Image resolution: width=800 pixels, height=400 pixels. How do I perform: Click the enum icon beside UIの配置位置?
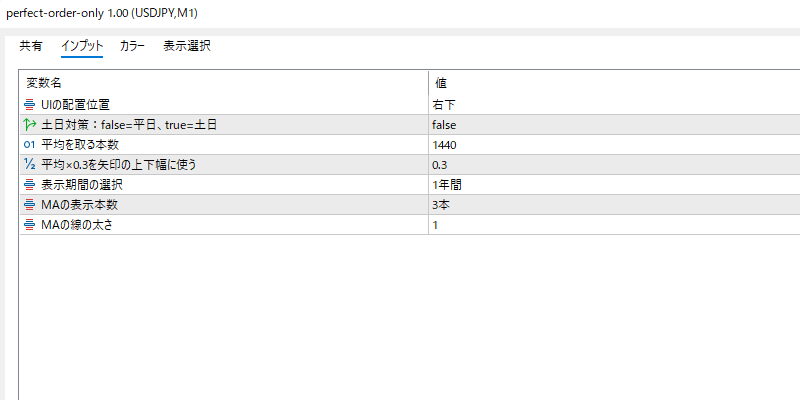pyautogui.click(x=29, y=104)
